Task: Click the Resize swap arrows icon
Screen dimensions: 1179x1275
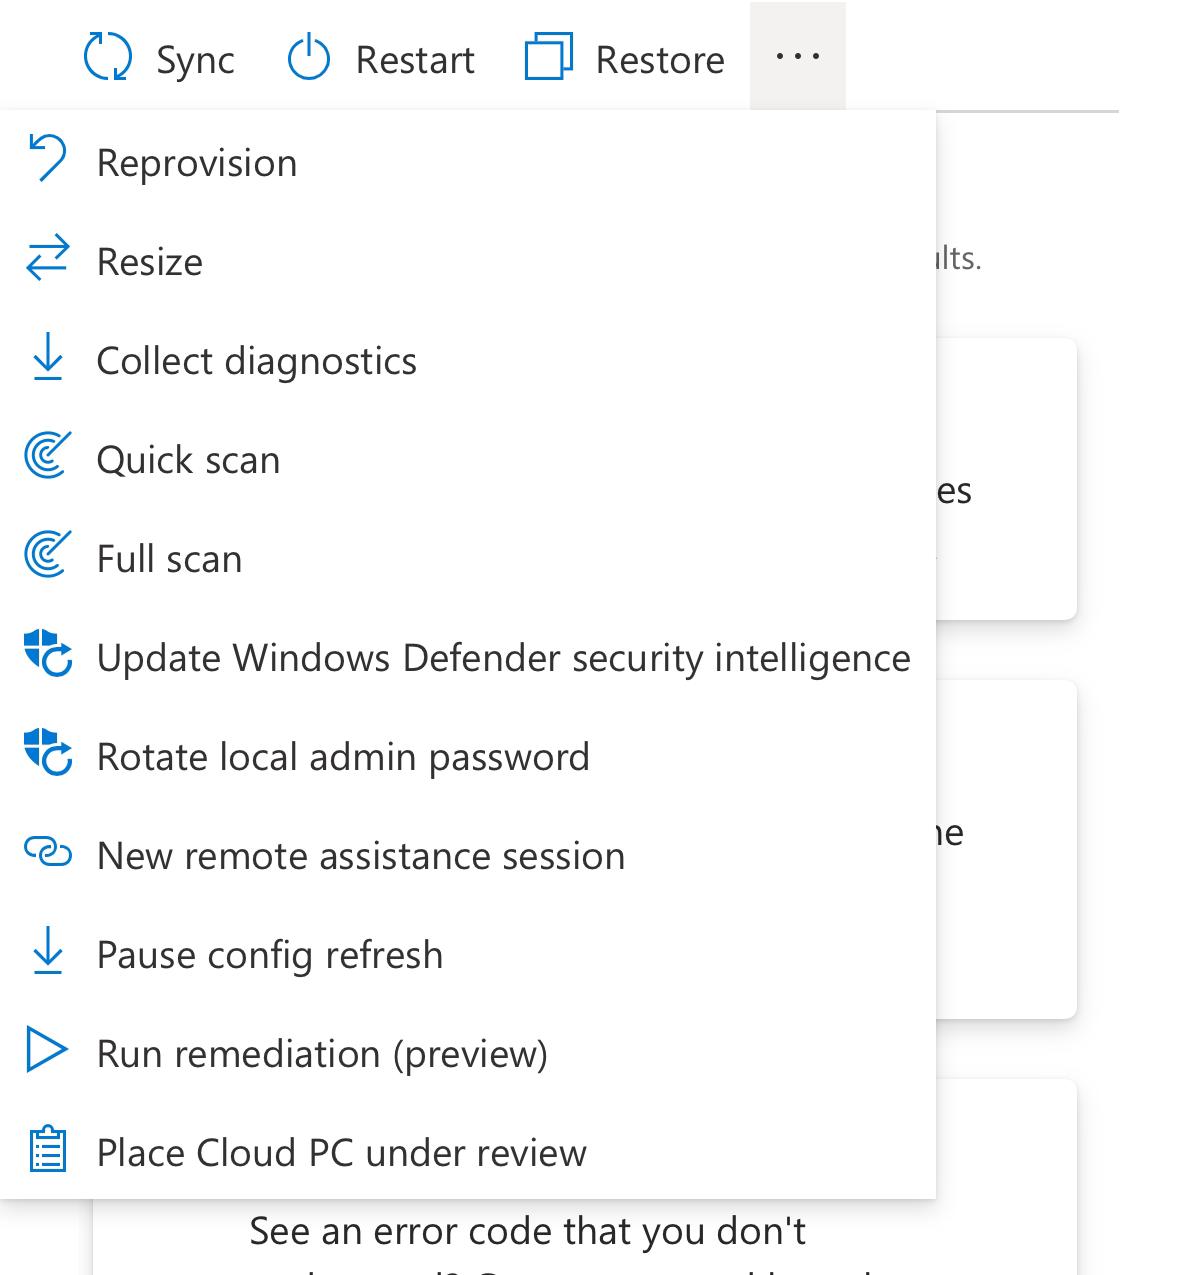Action: point(47,258)
